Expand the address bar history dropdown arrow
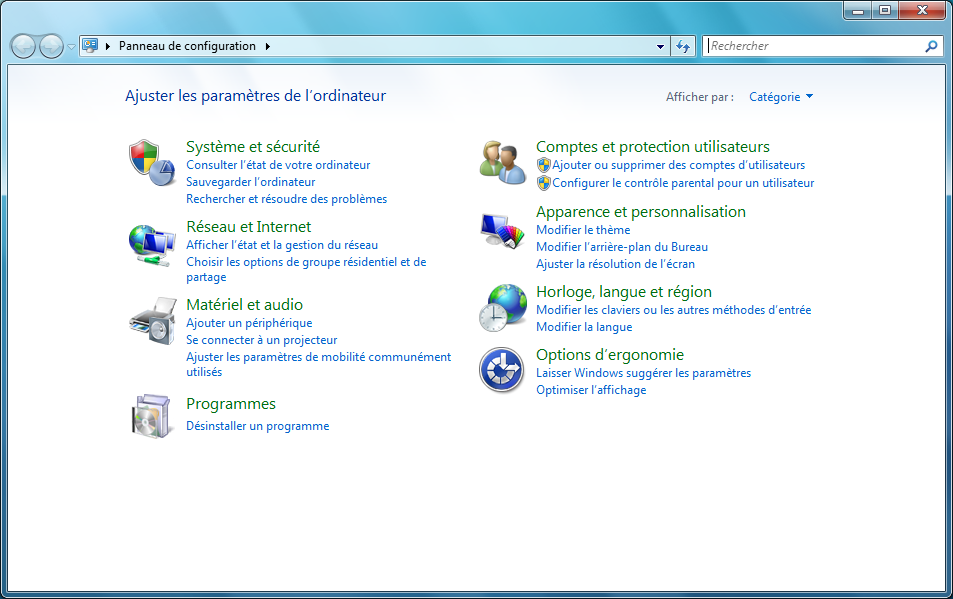Screen dimensions: 953x599 click(x=660, y=46)
